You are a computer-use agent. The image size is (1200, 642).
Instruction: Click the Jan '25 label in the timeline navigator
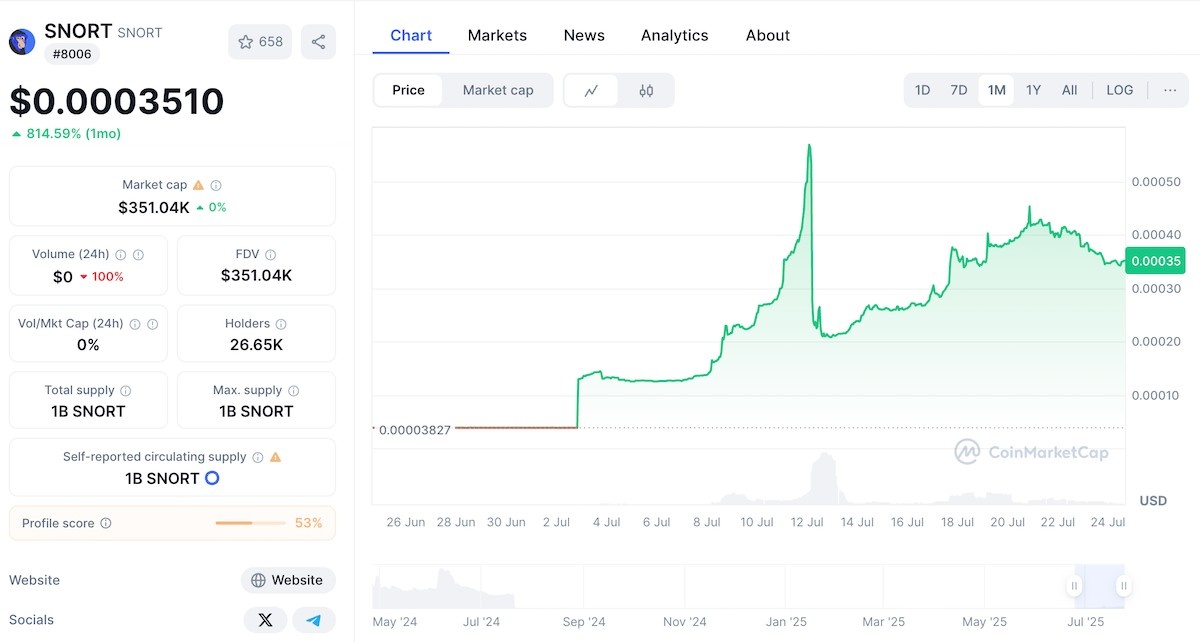coord(786,622)
